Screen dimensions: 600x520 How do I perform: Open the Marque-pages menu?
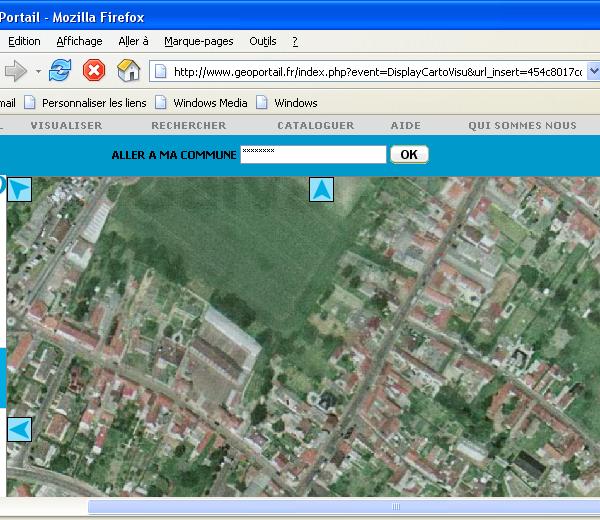coord(199,41)
